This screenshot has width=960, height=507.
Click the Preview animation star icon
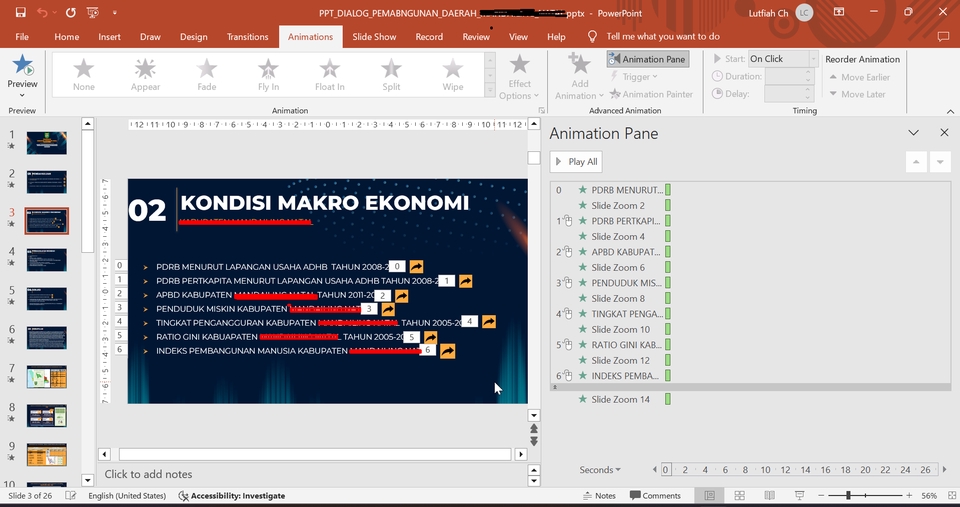[x=23, y=64]
